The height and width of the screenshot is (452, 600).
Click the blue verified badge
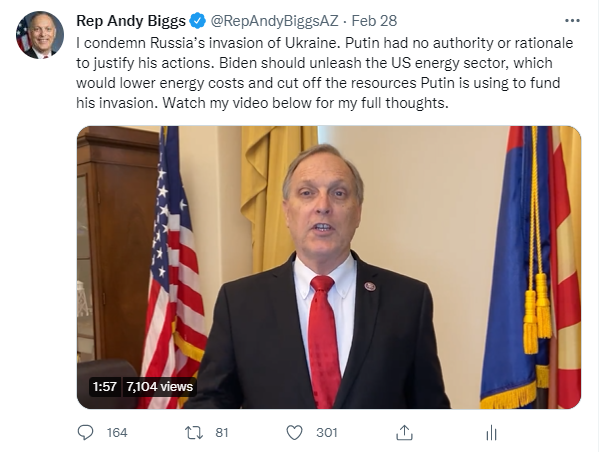coord(198,21)
